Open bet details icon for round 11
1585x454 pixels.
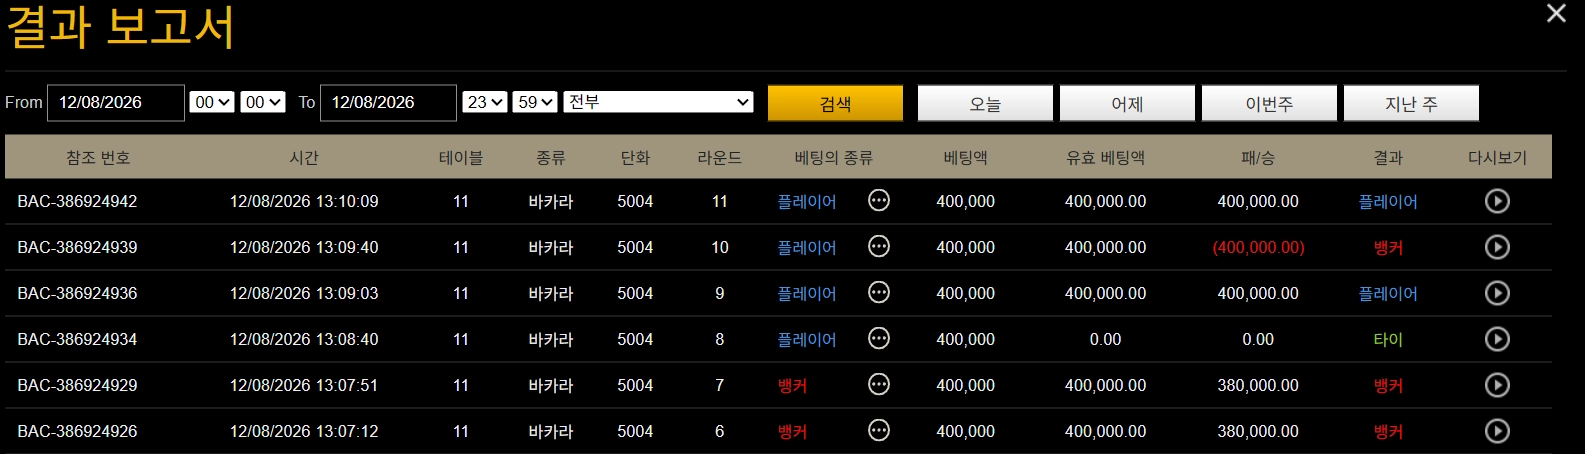pos(879,200)
